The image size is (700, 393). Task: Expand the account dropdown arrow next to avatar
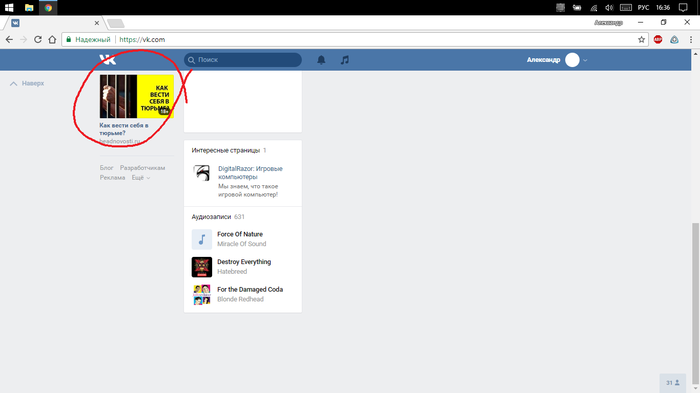pyautogui.click(x=585, y=60)
